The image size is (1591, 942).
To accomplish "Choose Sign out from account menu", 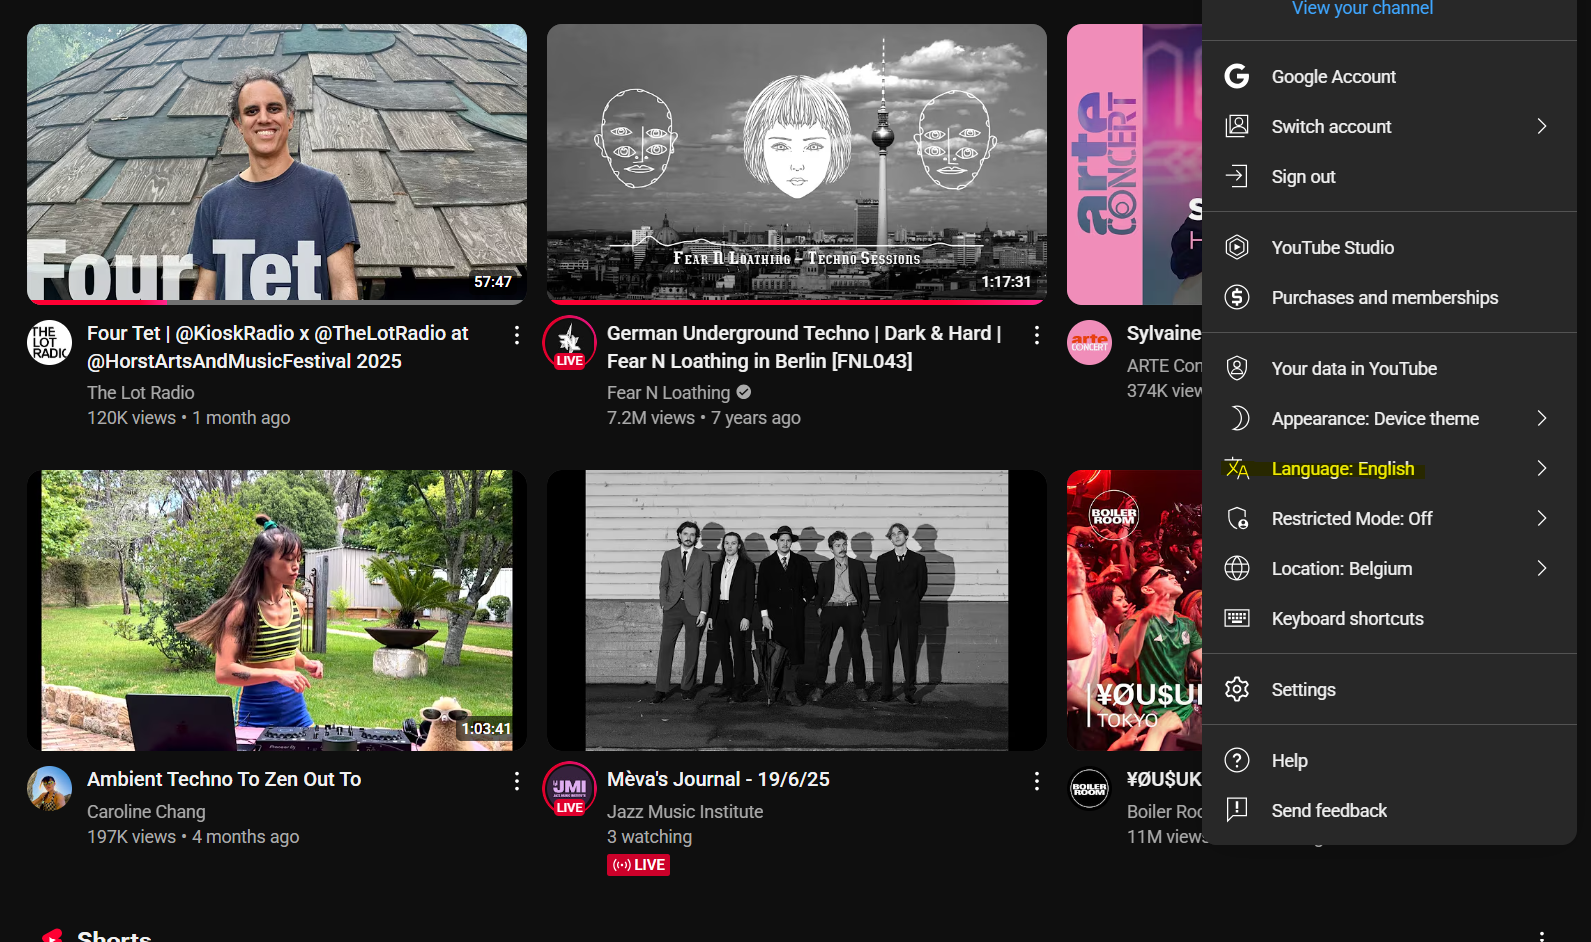I will click(x=1389, y=176).
